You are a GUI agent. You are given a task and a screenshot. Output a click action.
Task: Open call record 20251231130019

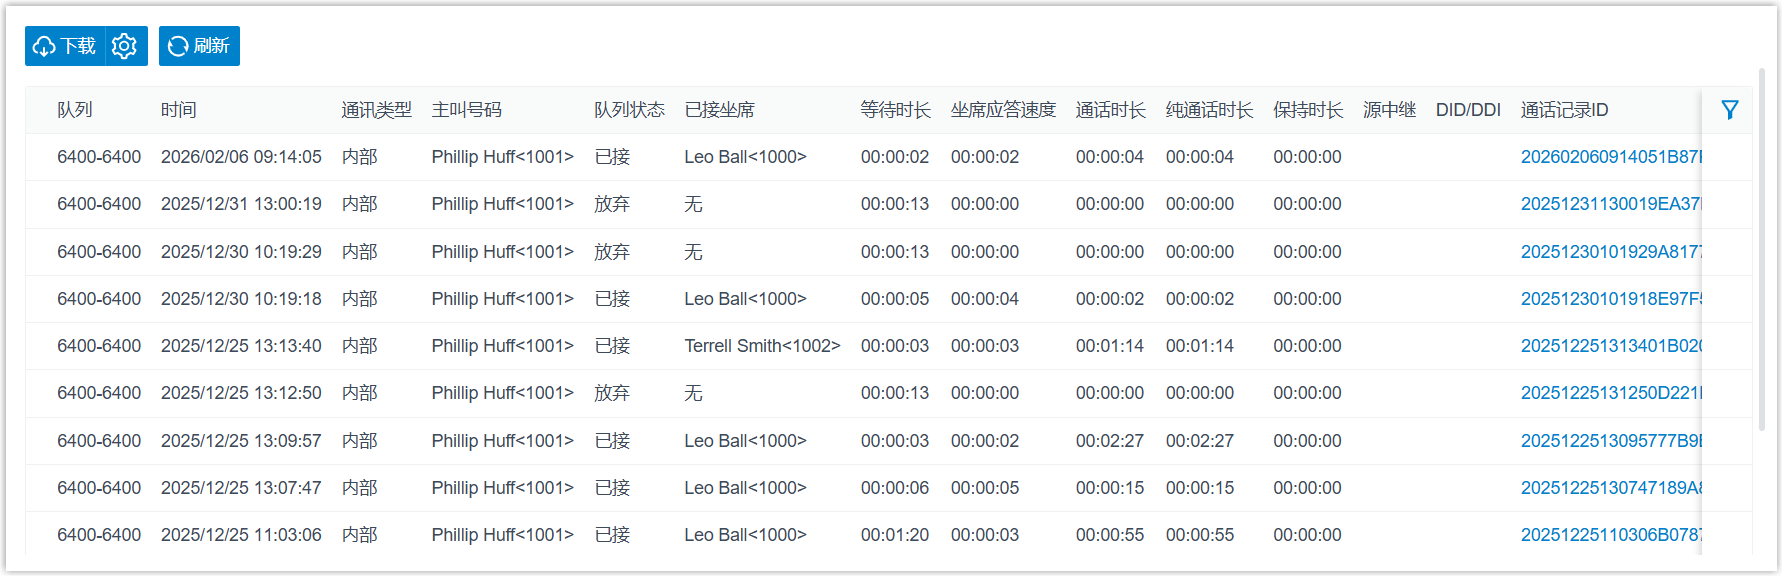(1610, 204)
